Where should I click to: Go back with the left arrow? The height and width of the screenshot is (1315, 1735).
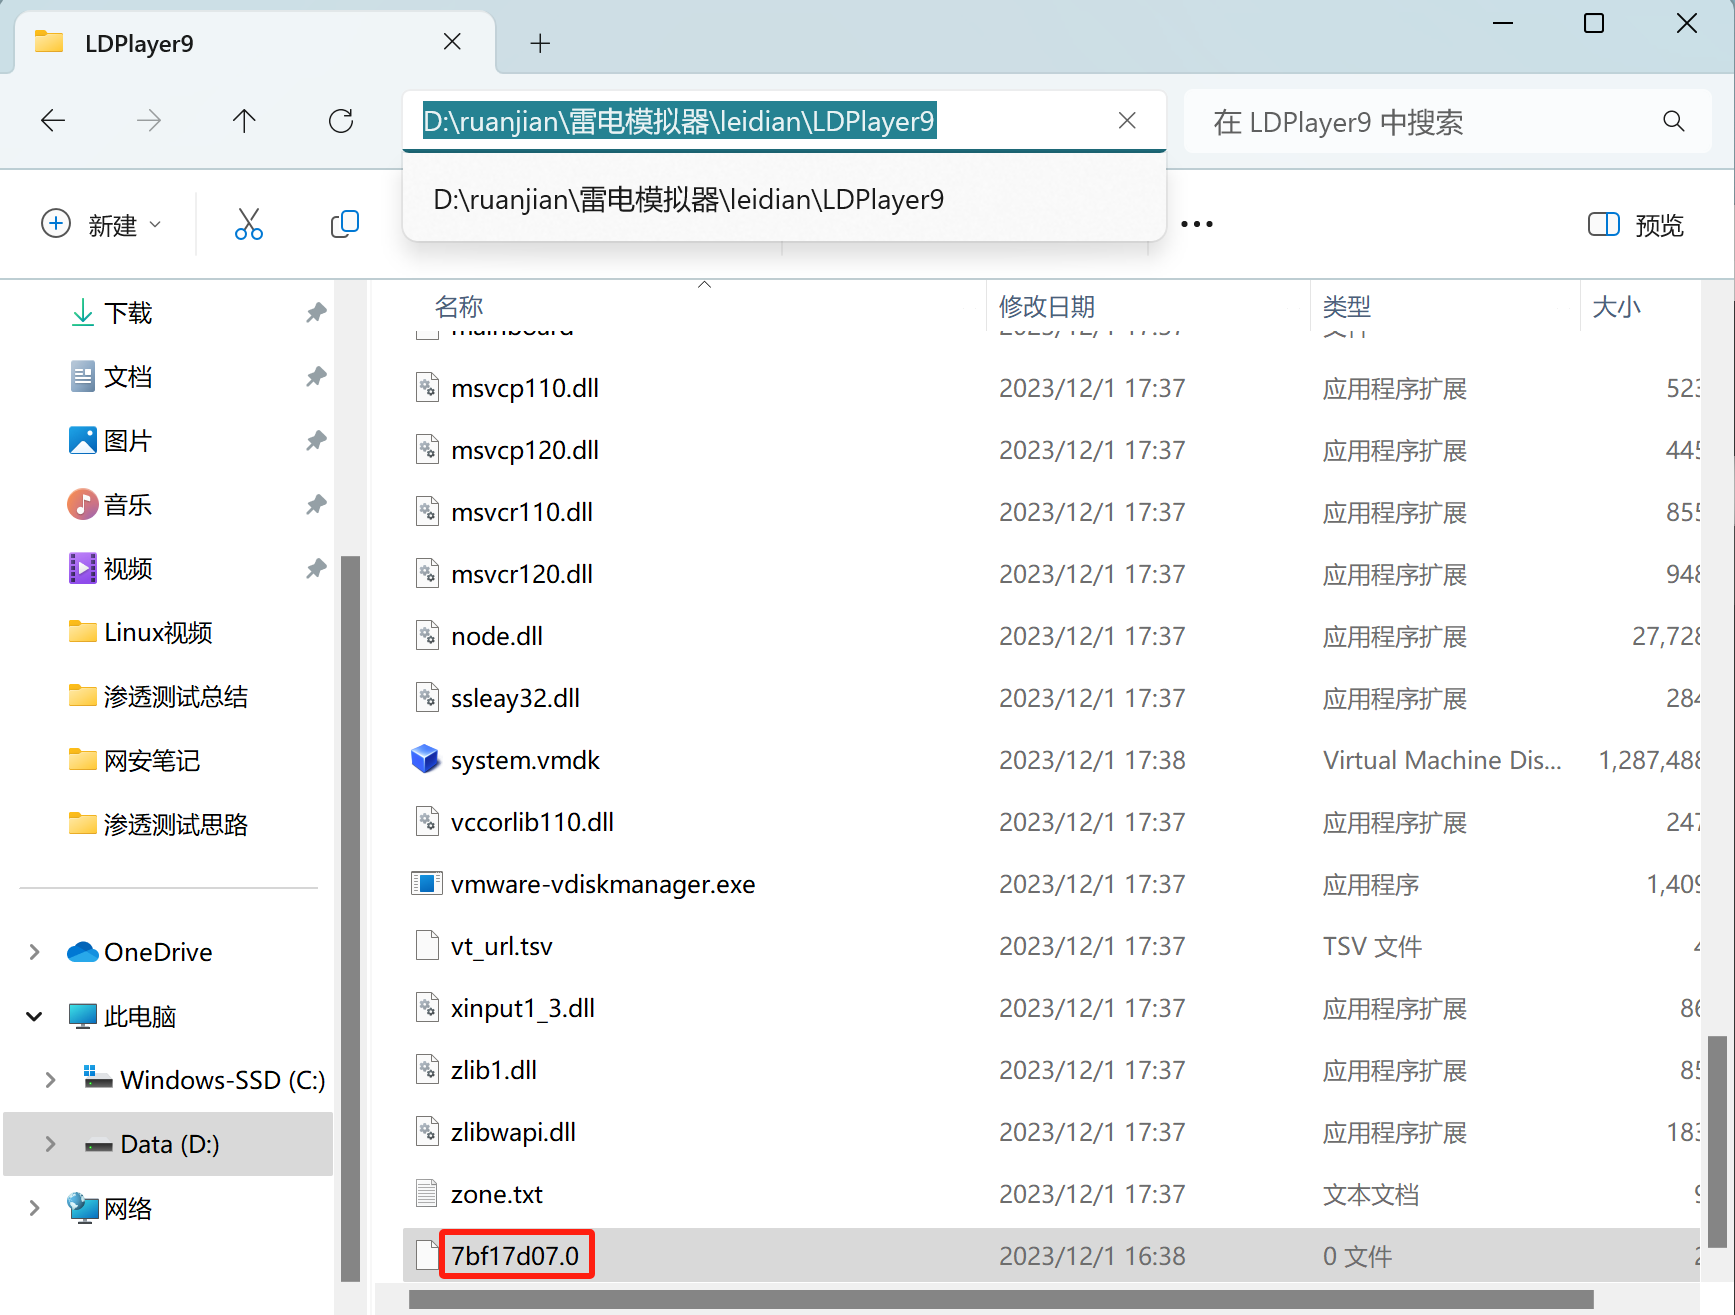53,121
